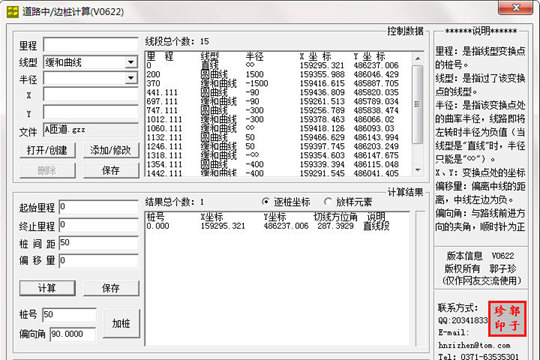Click the 起始里程 input field
This screenshot has height=360, width=540.
[x=98, y=207]
